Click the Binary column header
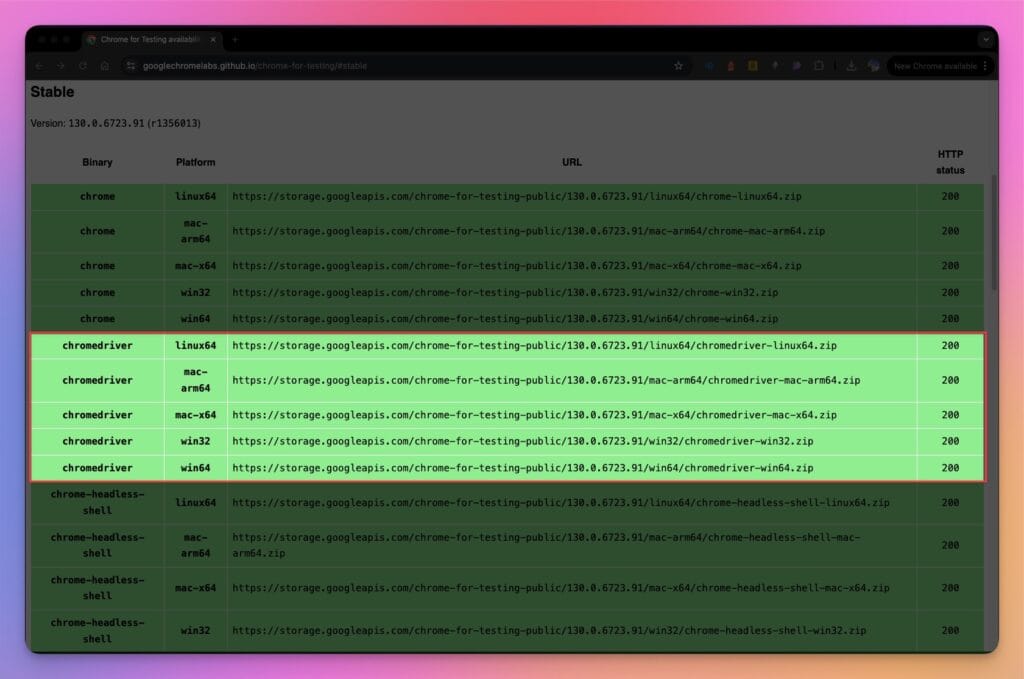The height and width of the screenshot is (679, 1024). coord(97,162)
